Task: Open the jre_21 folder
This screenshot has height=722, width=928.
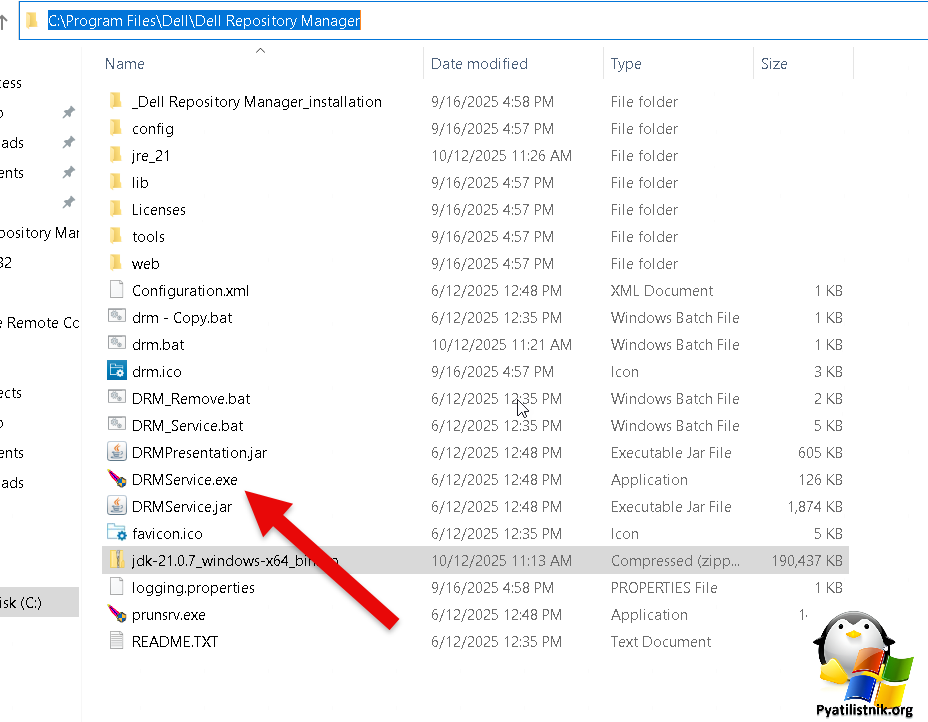Action: (x=154, y=156)
